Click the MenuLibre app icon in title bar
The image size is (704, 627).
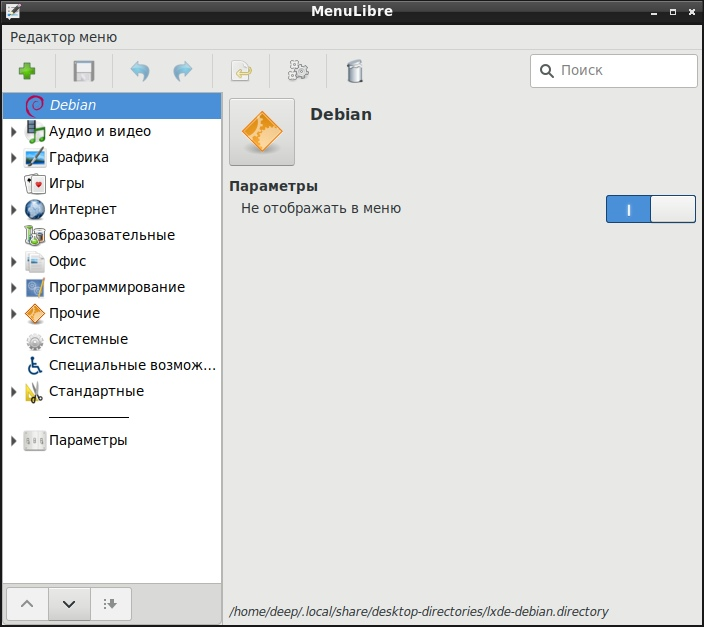coord(13,11)
